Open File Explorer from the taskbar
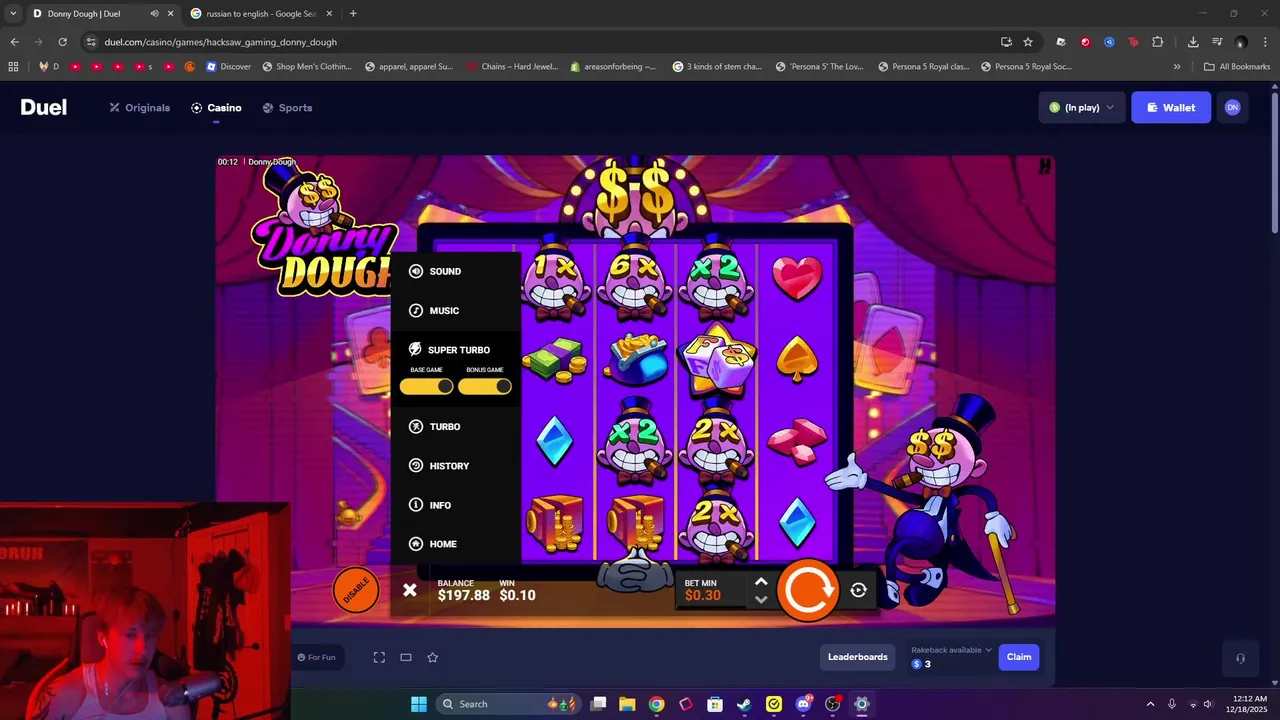Viewport: 1280px width, 720px height. click(x=627, y=704)
